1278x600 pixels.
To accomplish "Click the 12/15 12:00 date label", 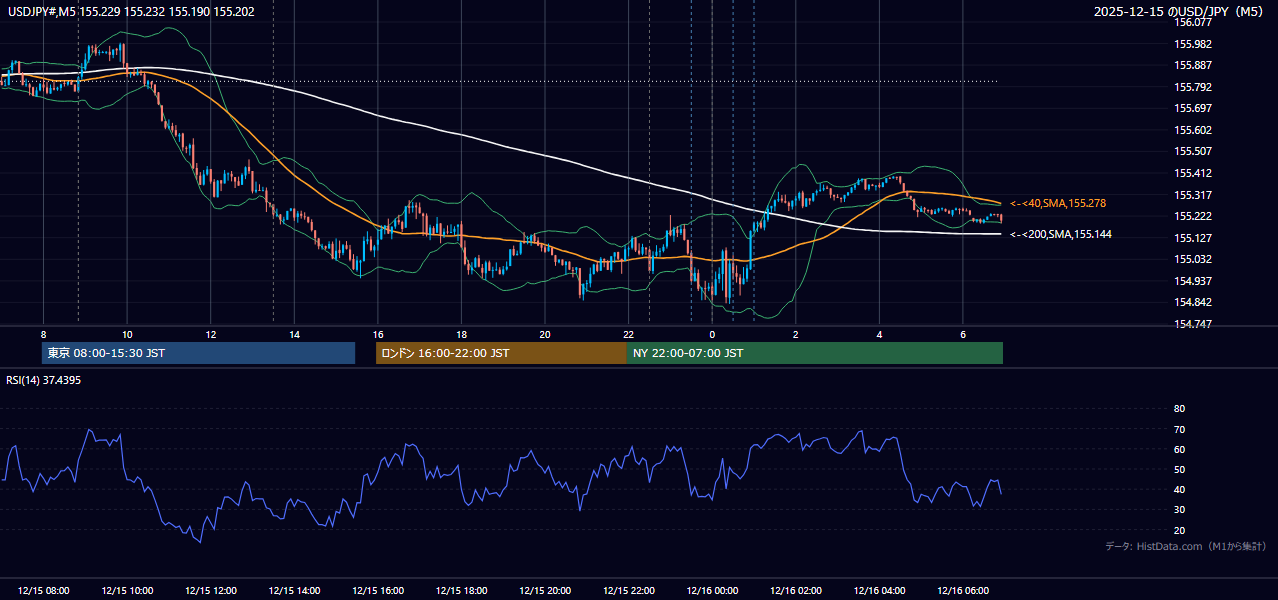I will click(211, 591).
